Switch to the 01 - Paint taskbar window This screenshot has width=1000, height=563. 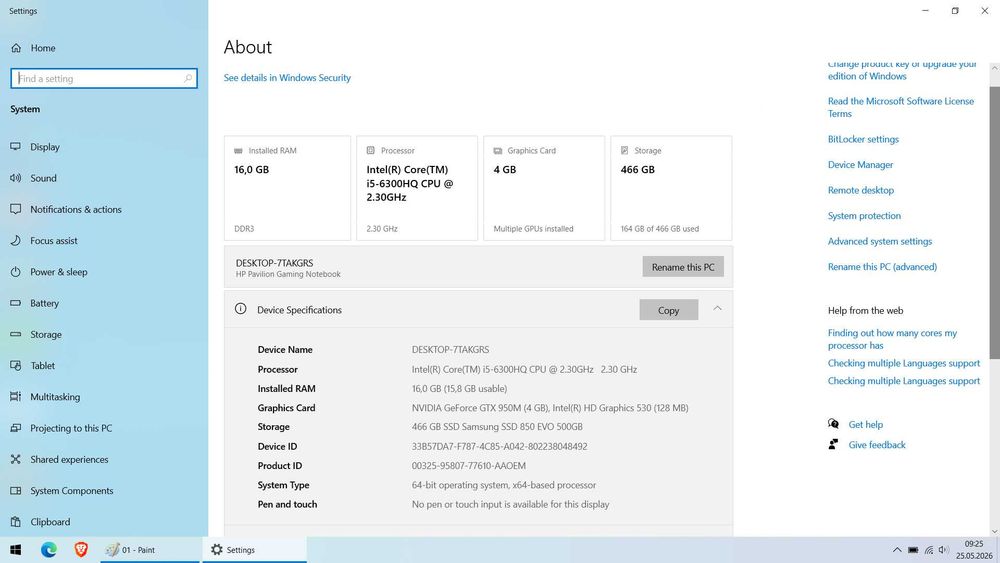[150, 550]
